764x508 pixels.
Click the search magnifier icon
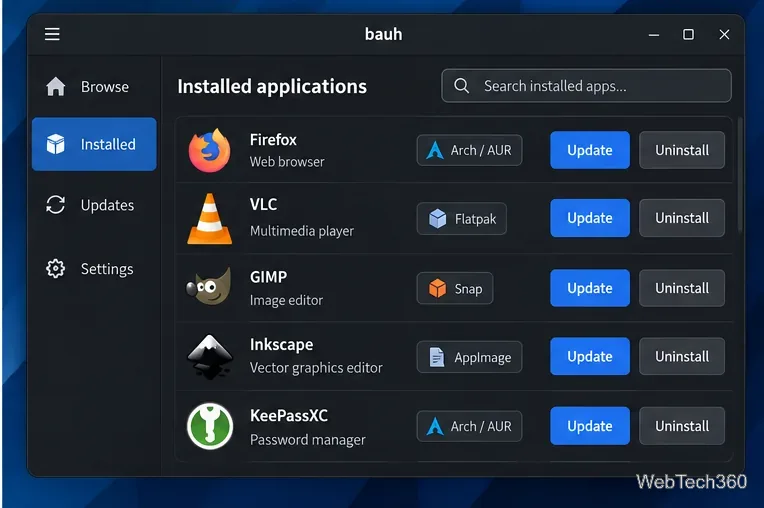pyautogui.click(x=461, y=86)
